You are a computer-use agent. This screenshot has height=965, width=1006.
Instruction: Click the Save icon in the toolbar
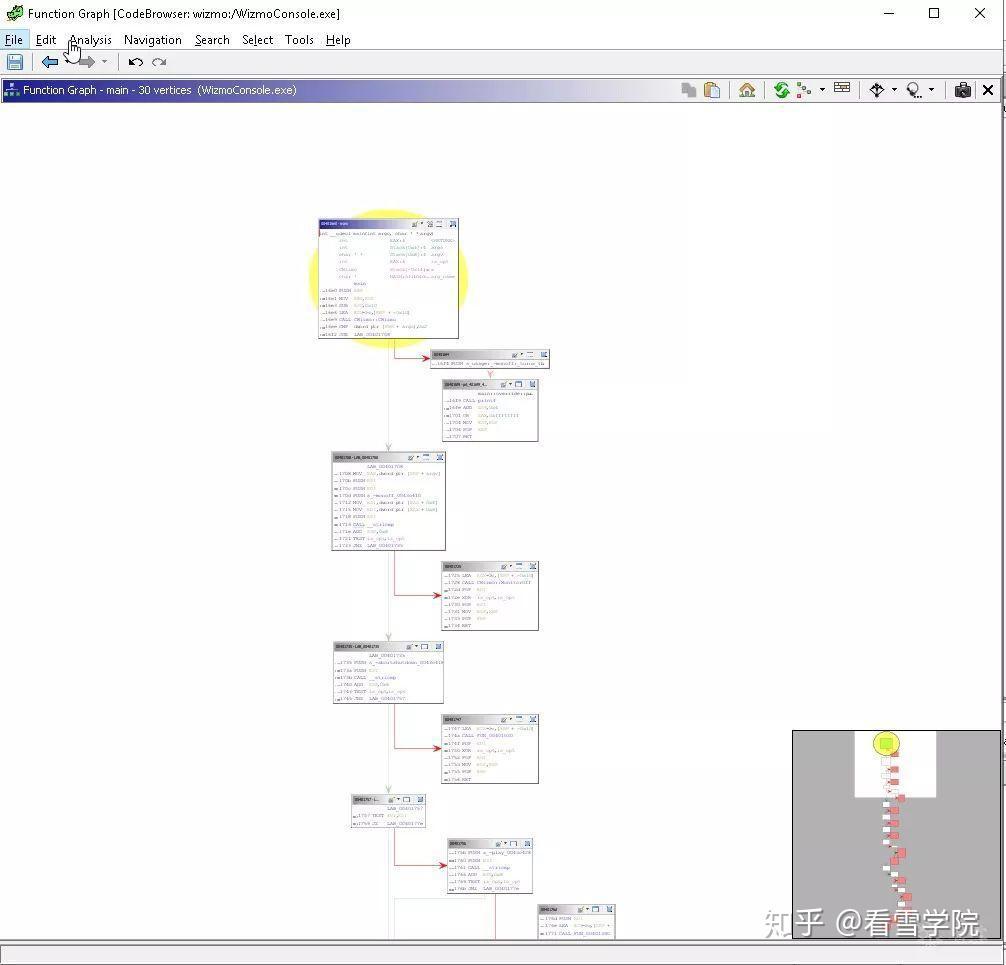(x=15, y=62)
